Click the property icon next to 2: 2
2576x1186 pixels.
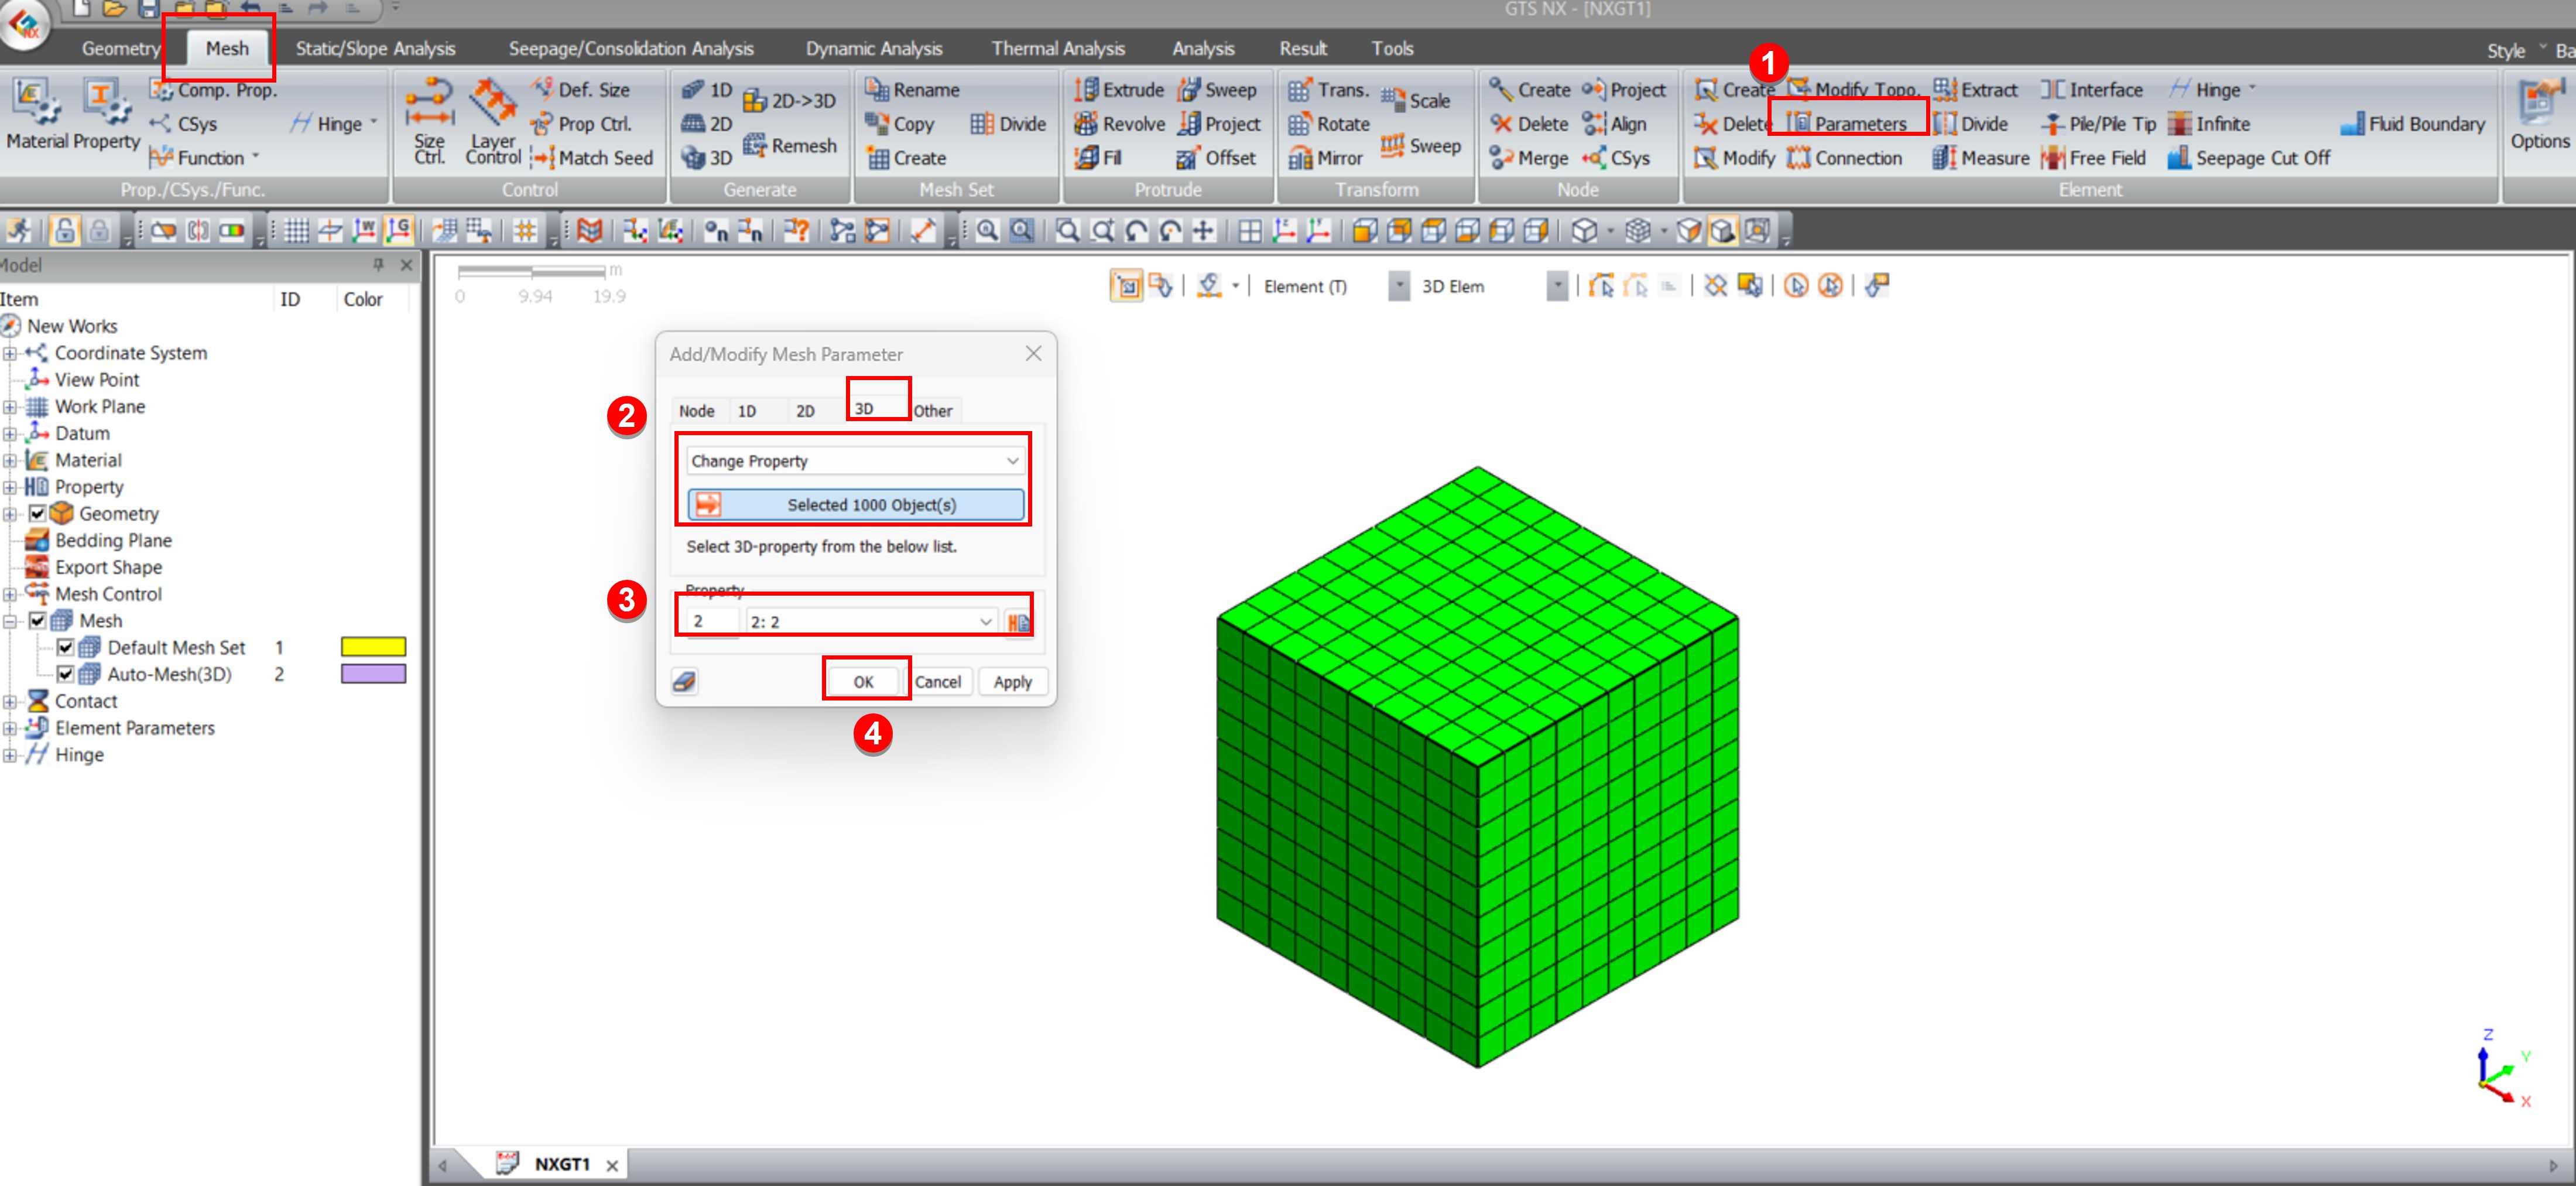[x=1018, y=622]
